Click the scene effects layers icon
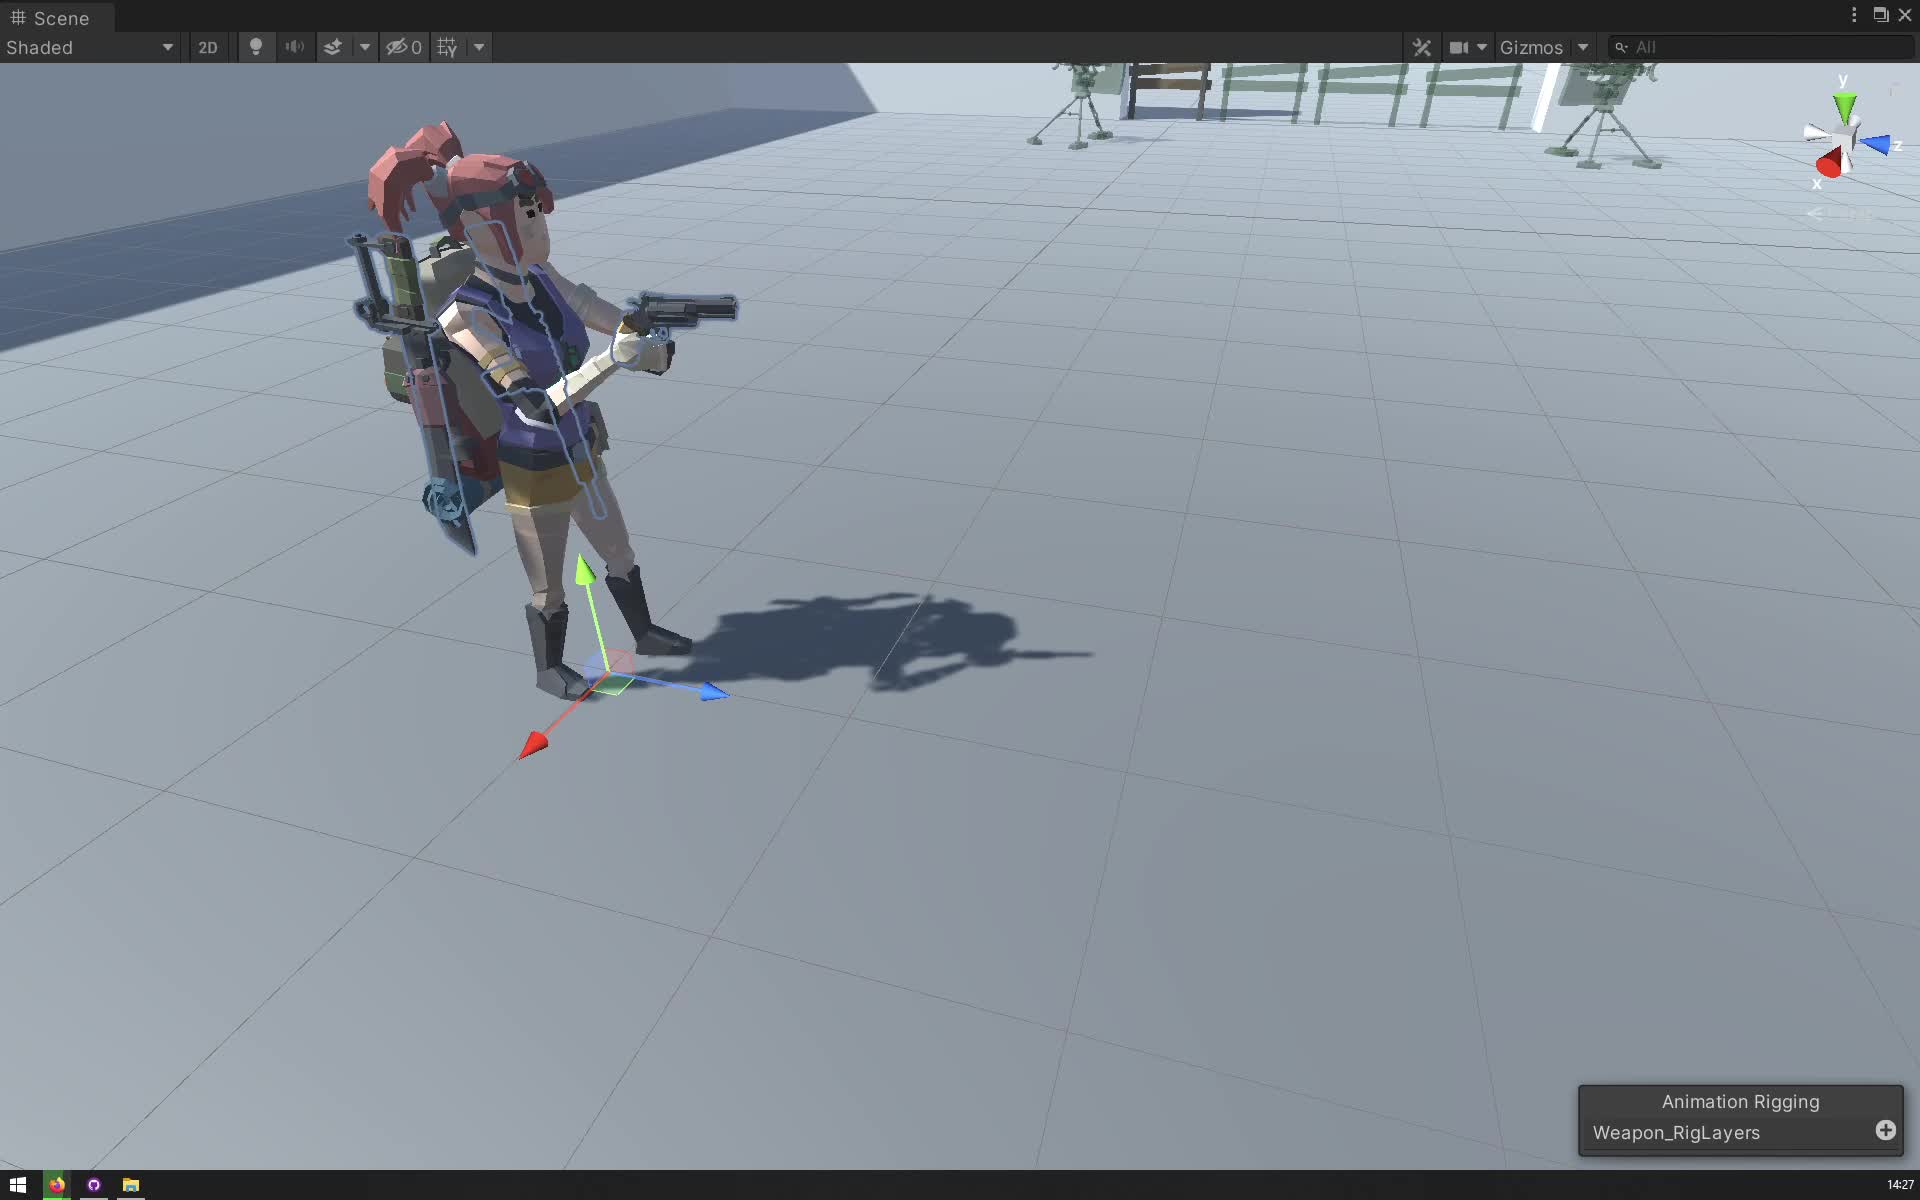 click(x=332, y=47)
